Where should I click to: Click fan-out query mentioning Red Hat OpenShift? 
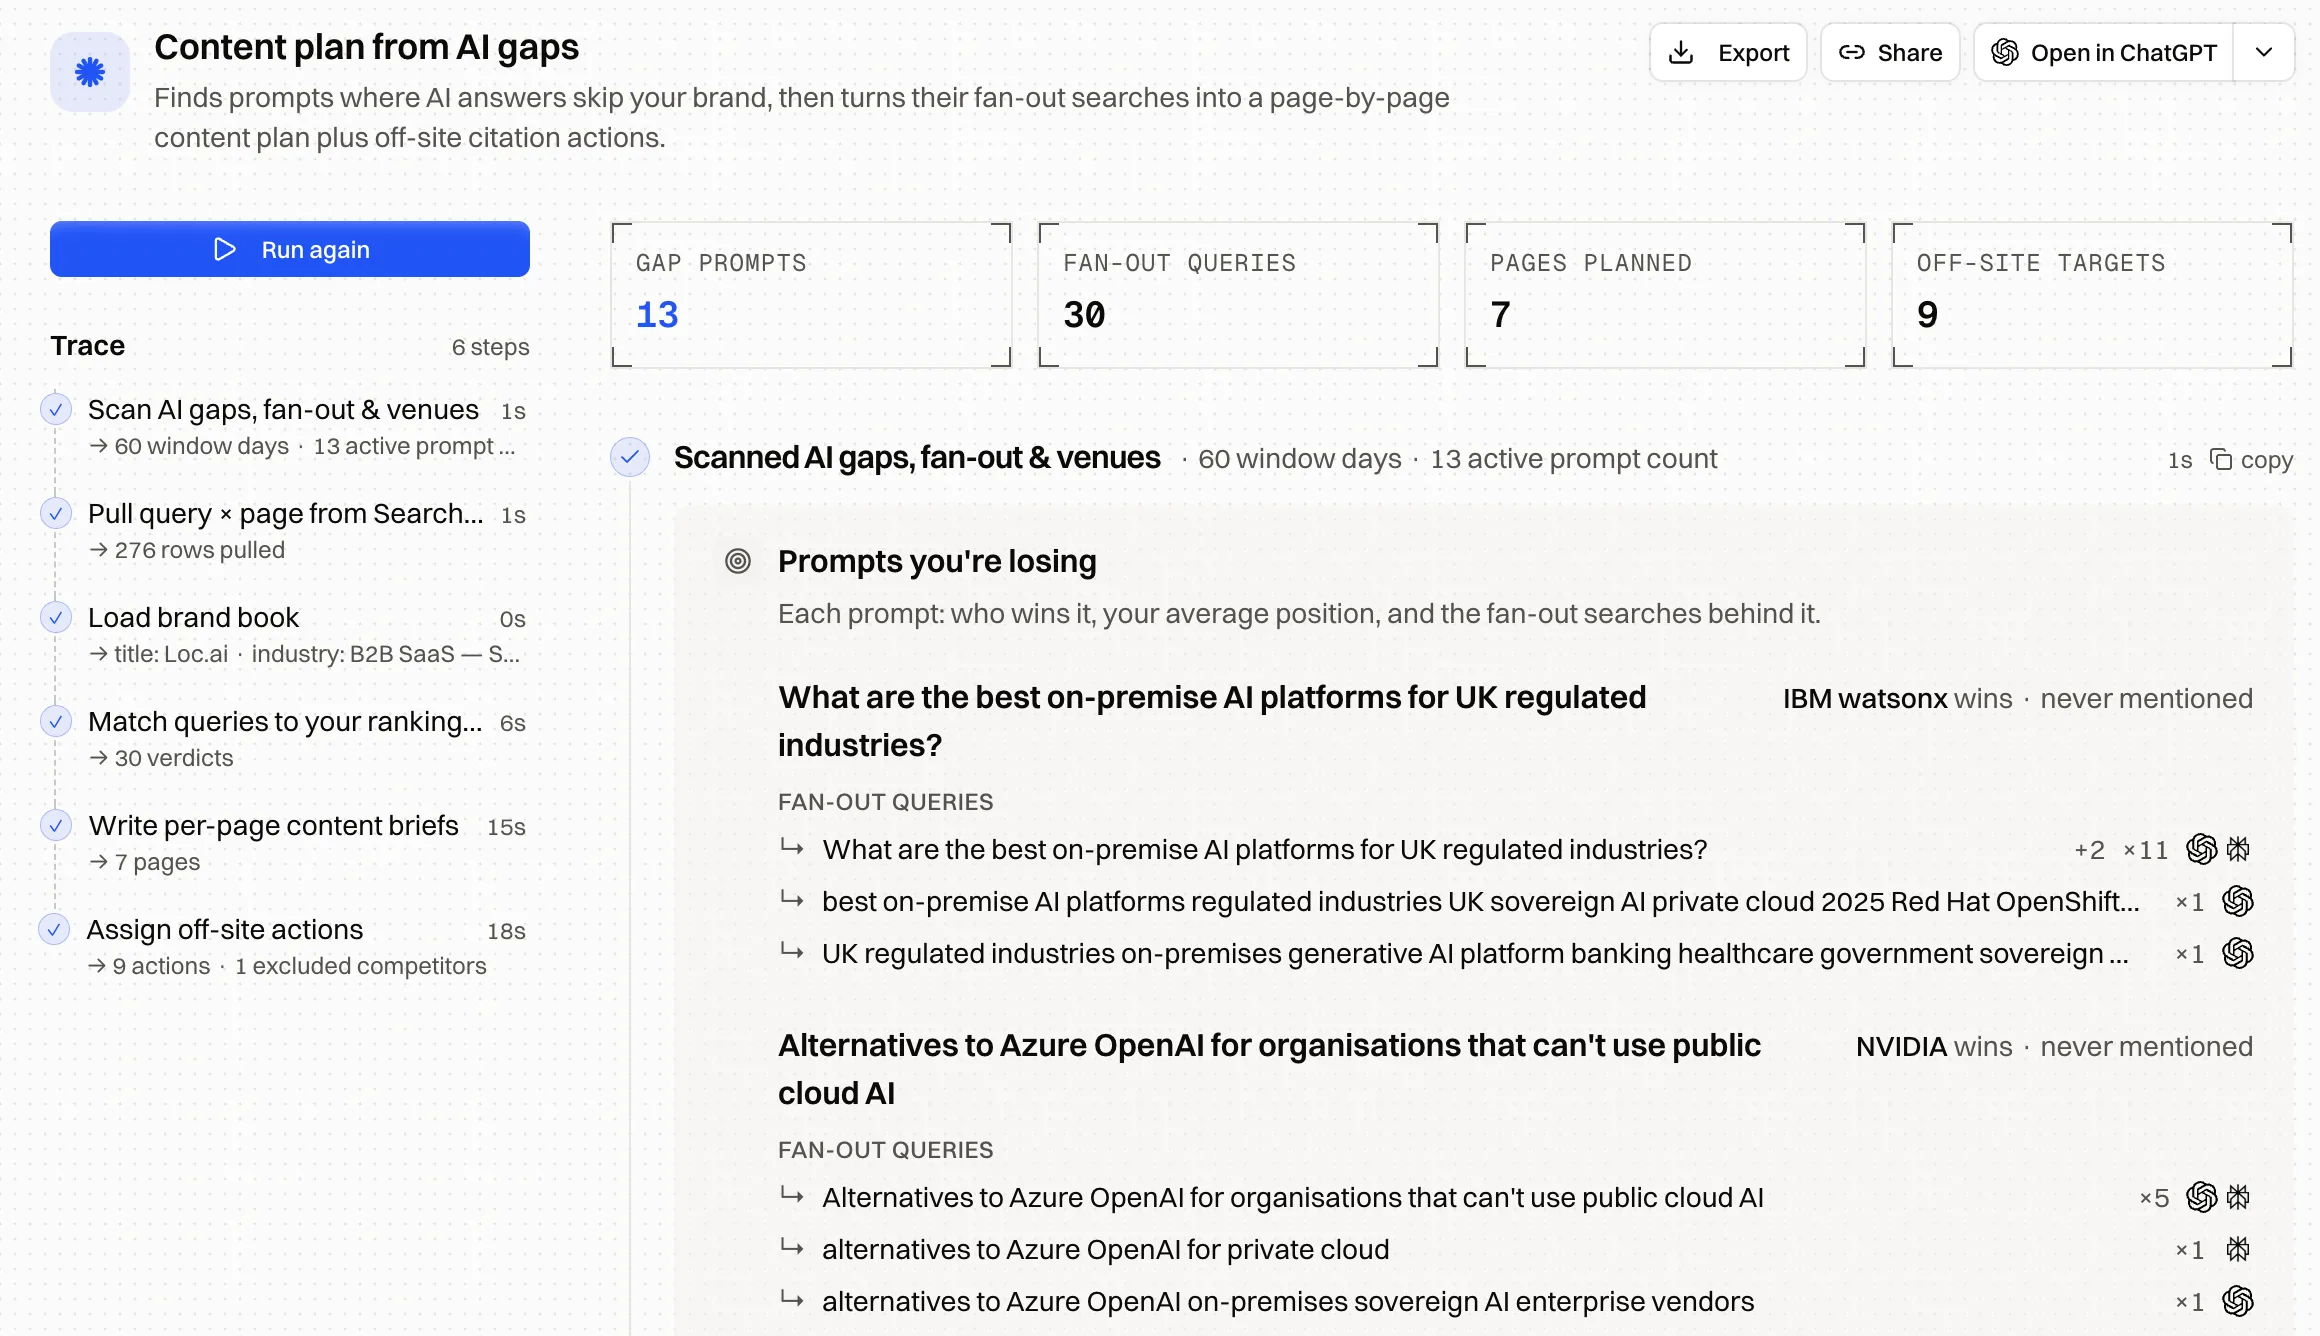[1480, 901]
